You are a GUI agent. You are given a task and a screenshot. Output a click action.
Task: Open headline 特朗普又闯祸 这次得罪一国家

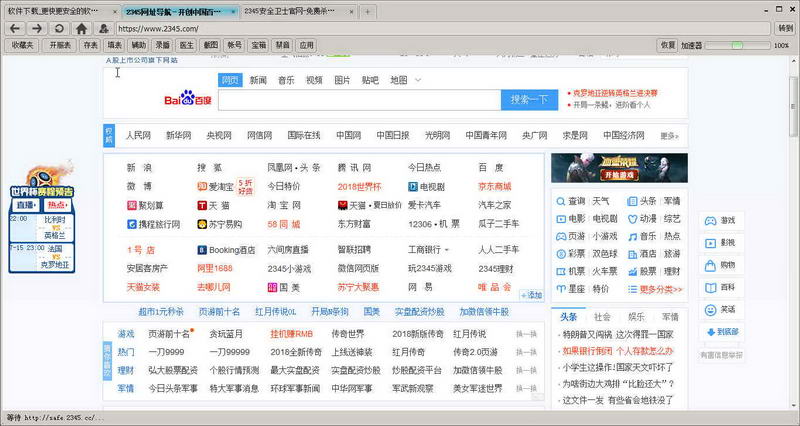tap(618, 335)
